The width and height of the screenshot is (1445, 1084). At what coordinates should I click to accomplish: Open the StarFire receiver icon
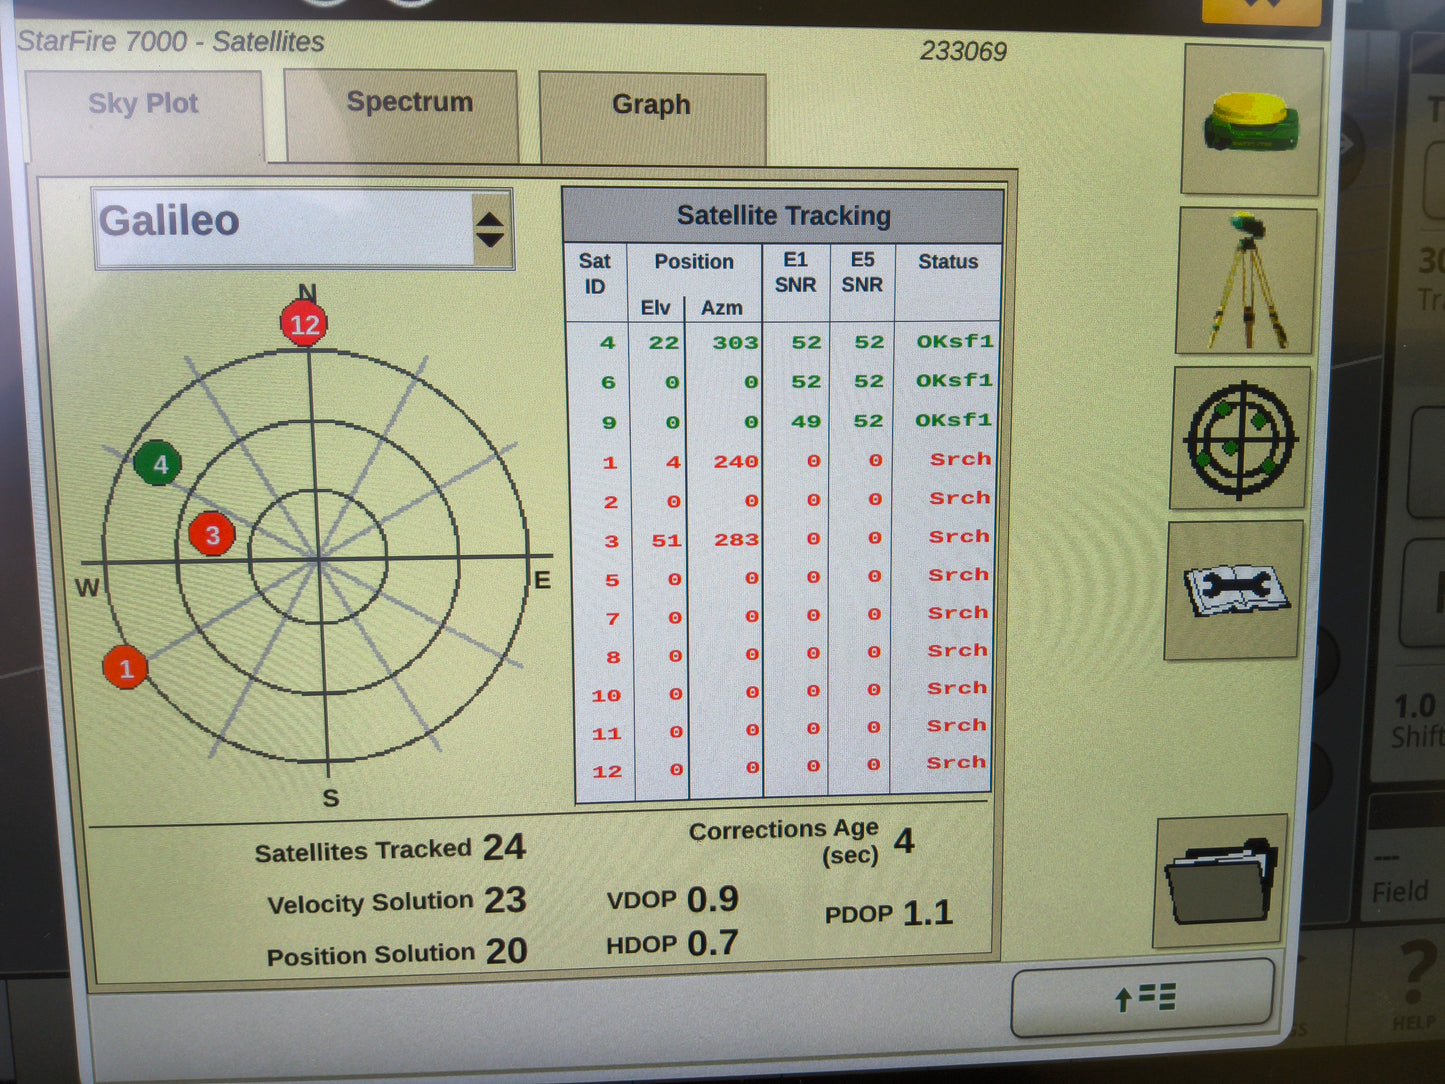1252,120
